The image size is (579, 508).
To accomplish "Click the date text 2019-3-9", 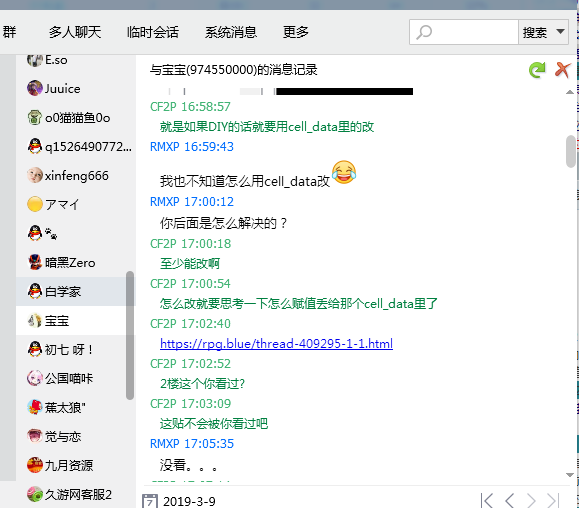I will tap(189, 501).
